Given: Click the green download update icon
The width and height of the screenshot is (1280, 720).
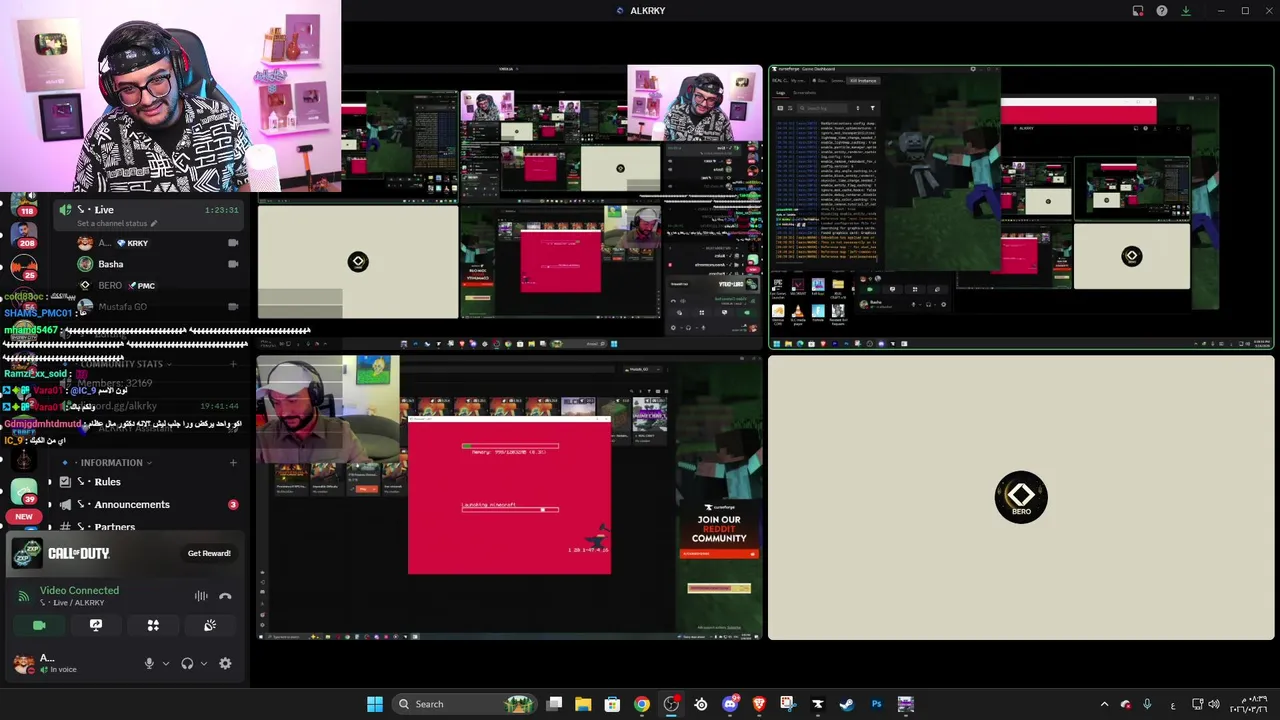Looking at the screenshot, I should (1186, 11).
